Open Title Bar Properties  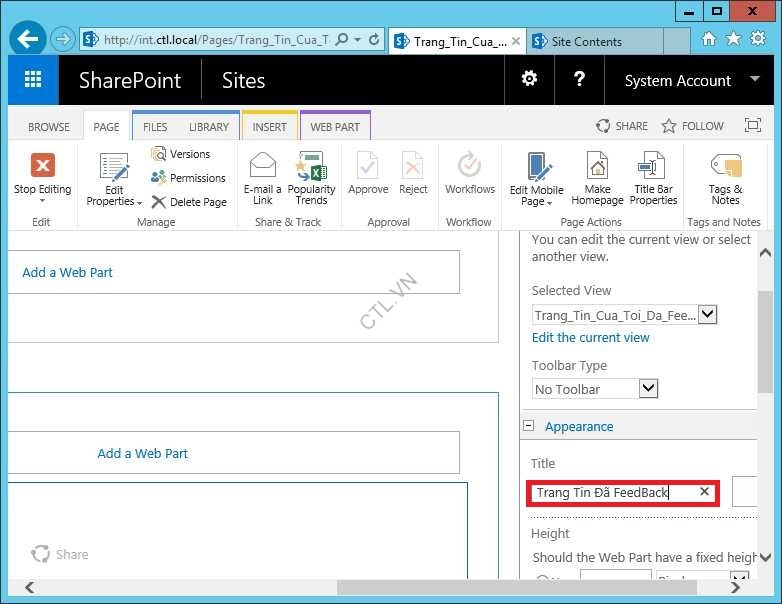point(653,166)
